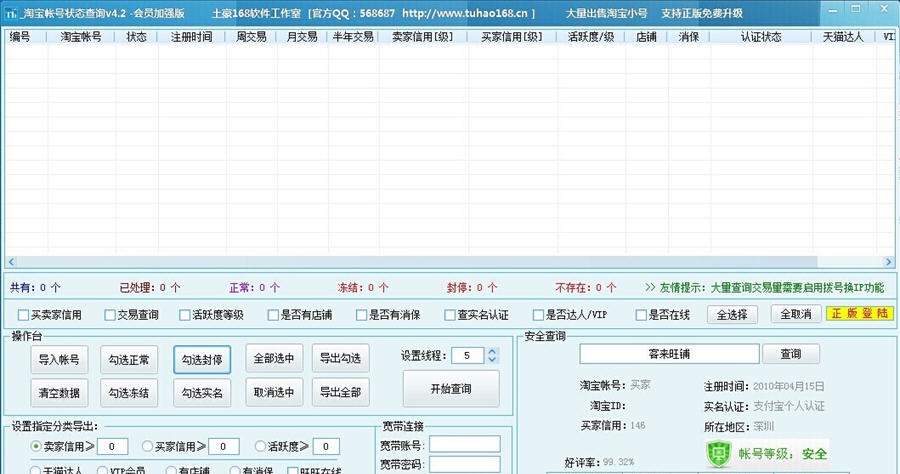The height and width of the screenshot is (474, 900).
Task: Click the green shield account-level icon
Action: pyautogui.click(x=717, y=453)
